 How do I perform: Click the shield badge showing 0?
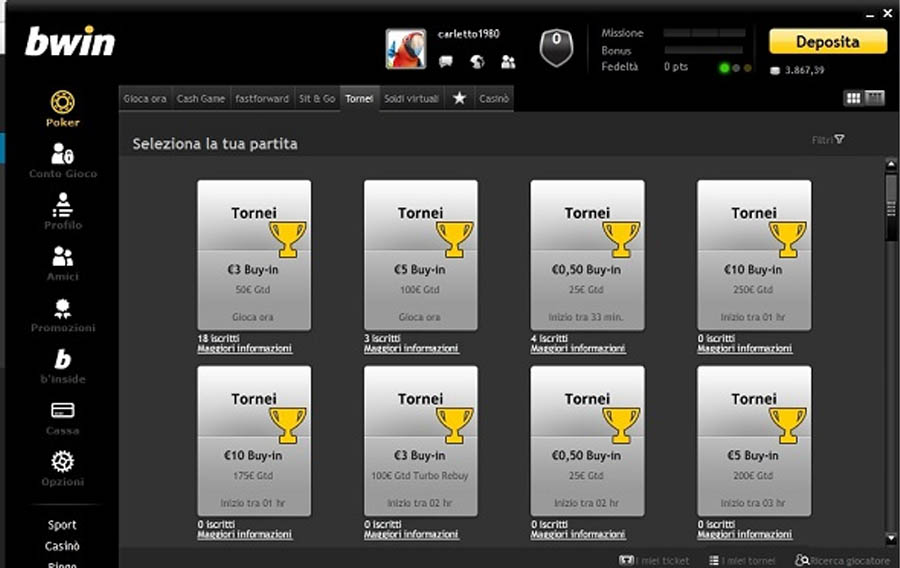(x=556, y=48)
